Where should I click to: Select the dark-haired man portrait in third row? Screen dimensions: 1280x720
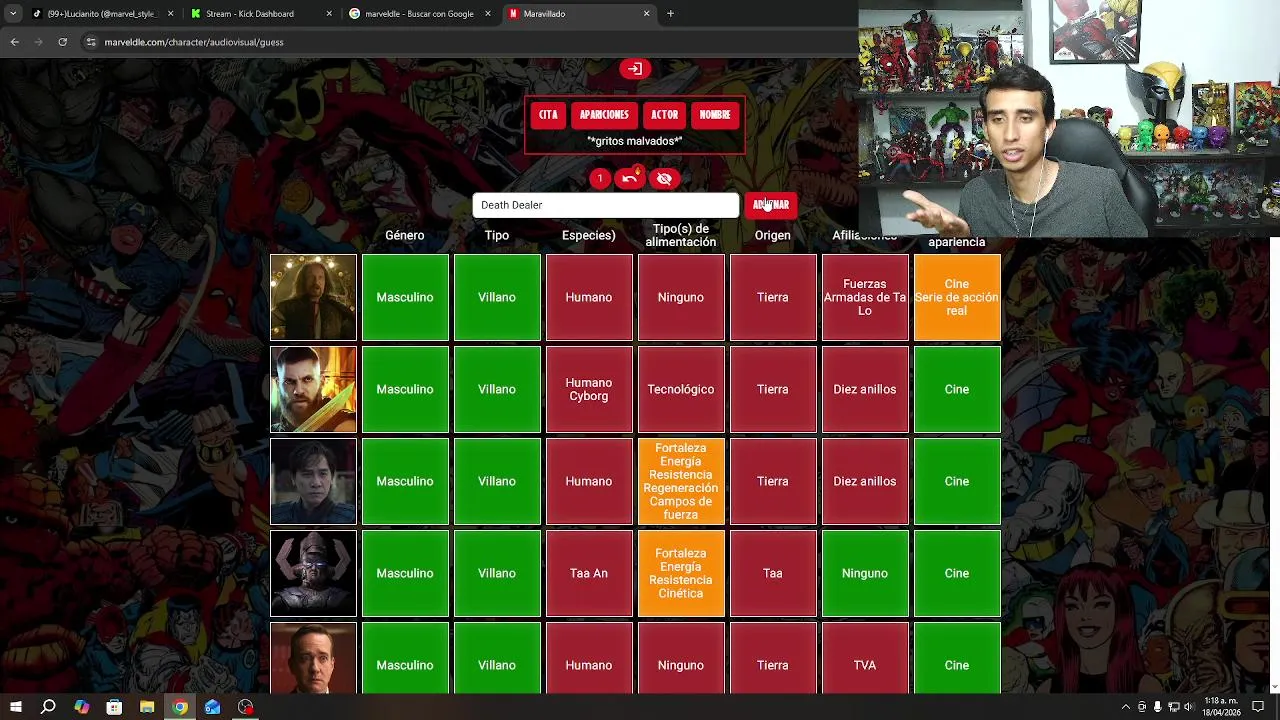click(313, 481)
